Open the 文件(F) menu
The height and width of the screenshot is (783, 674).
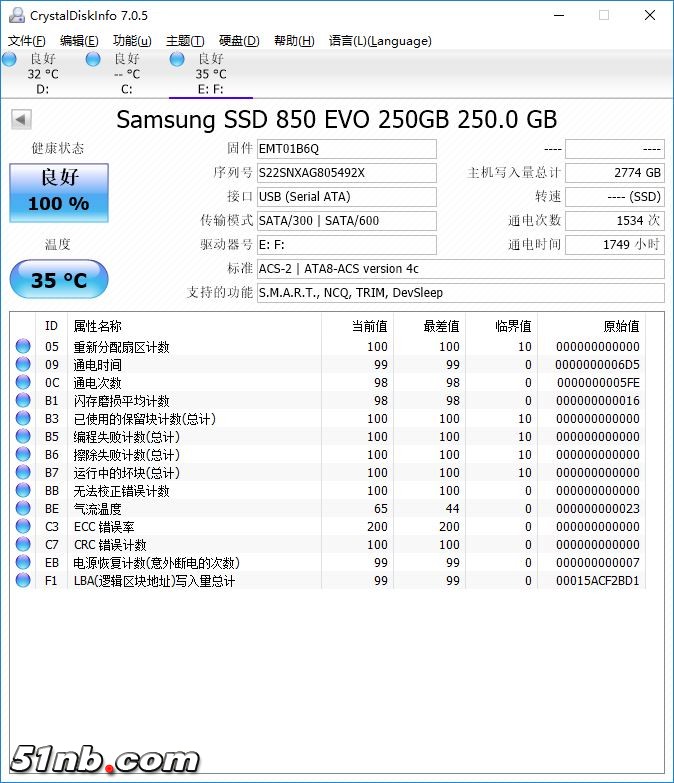(27, 41)
